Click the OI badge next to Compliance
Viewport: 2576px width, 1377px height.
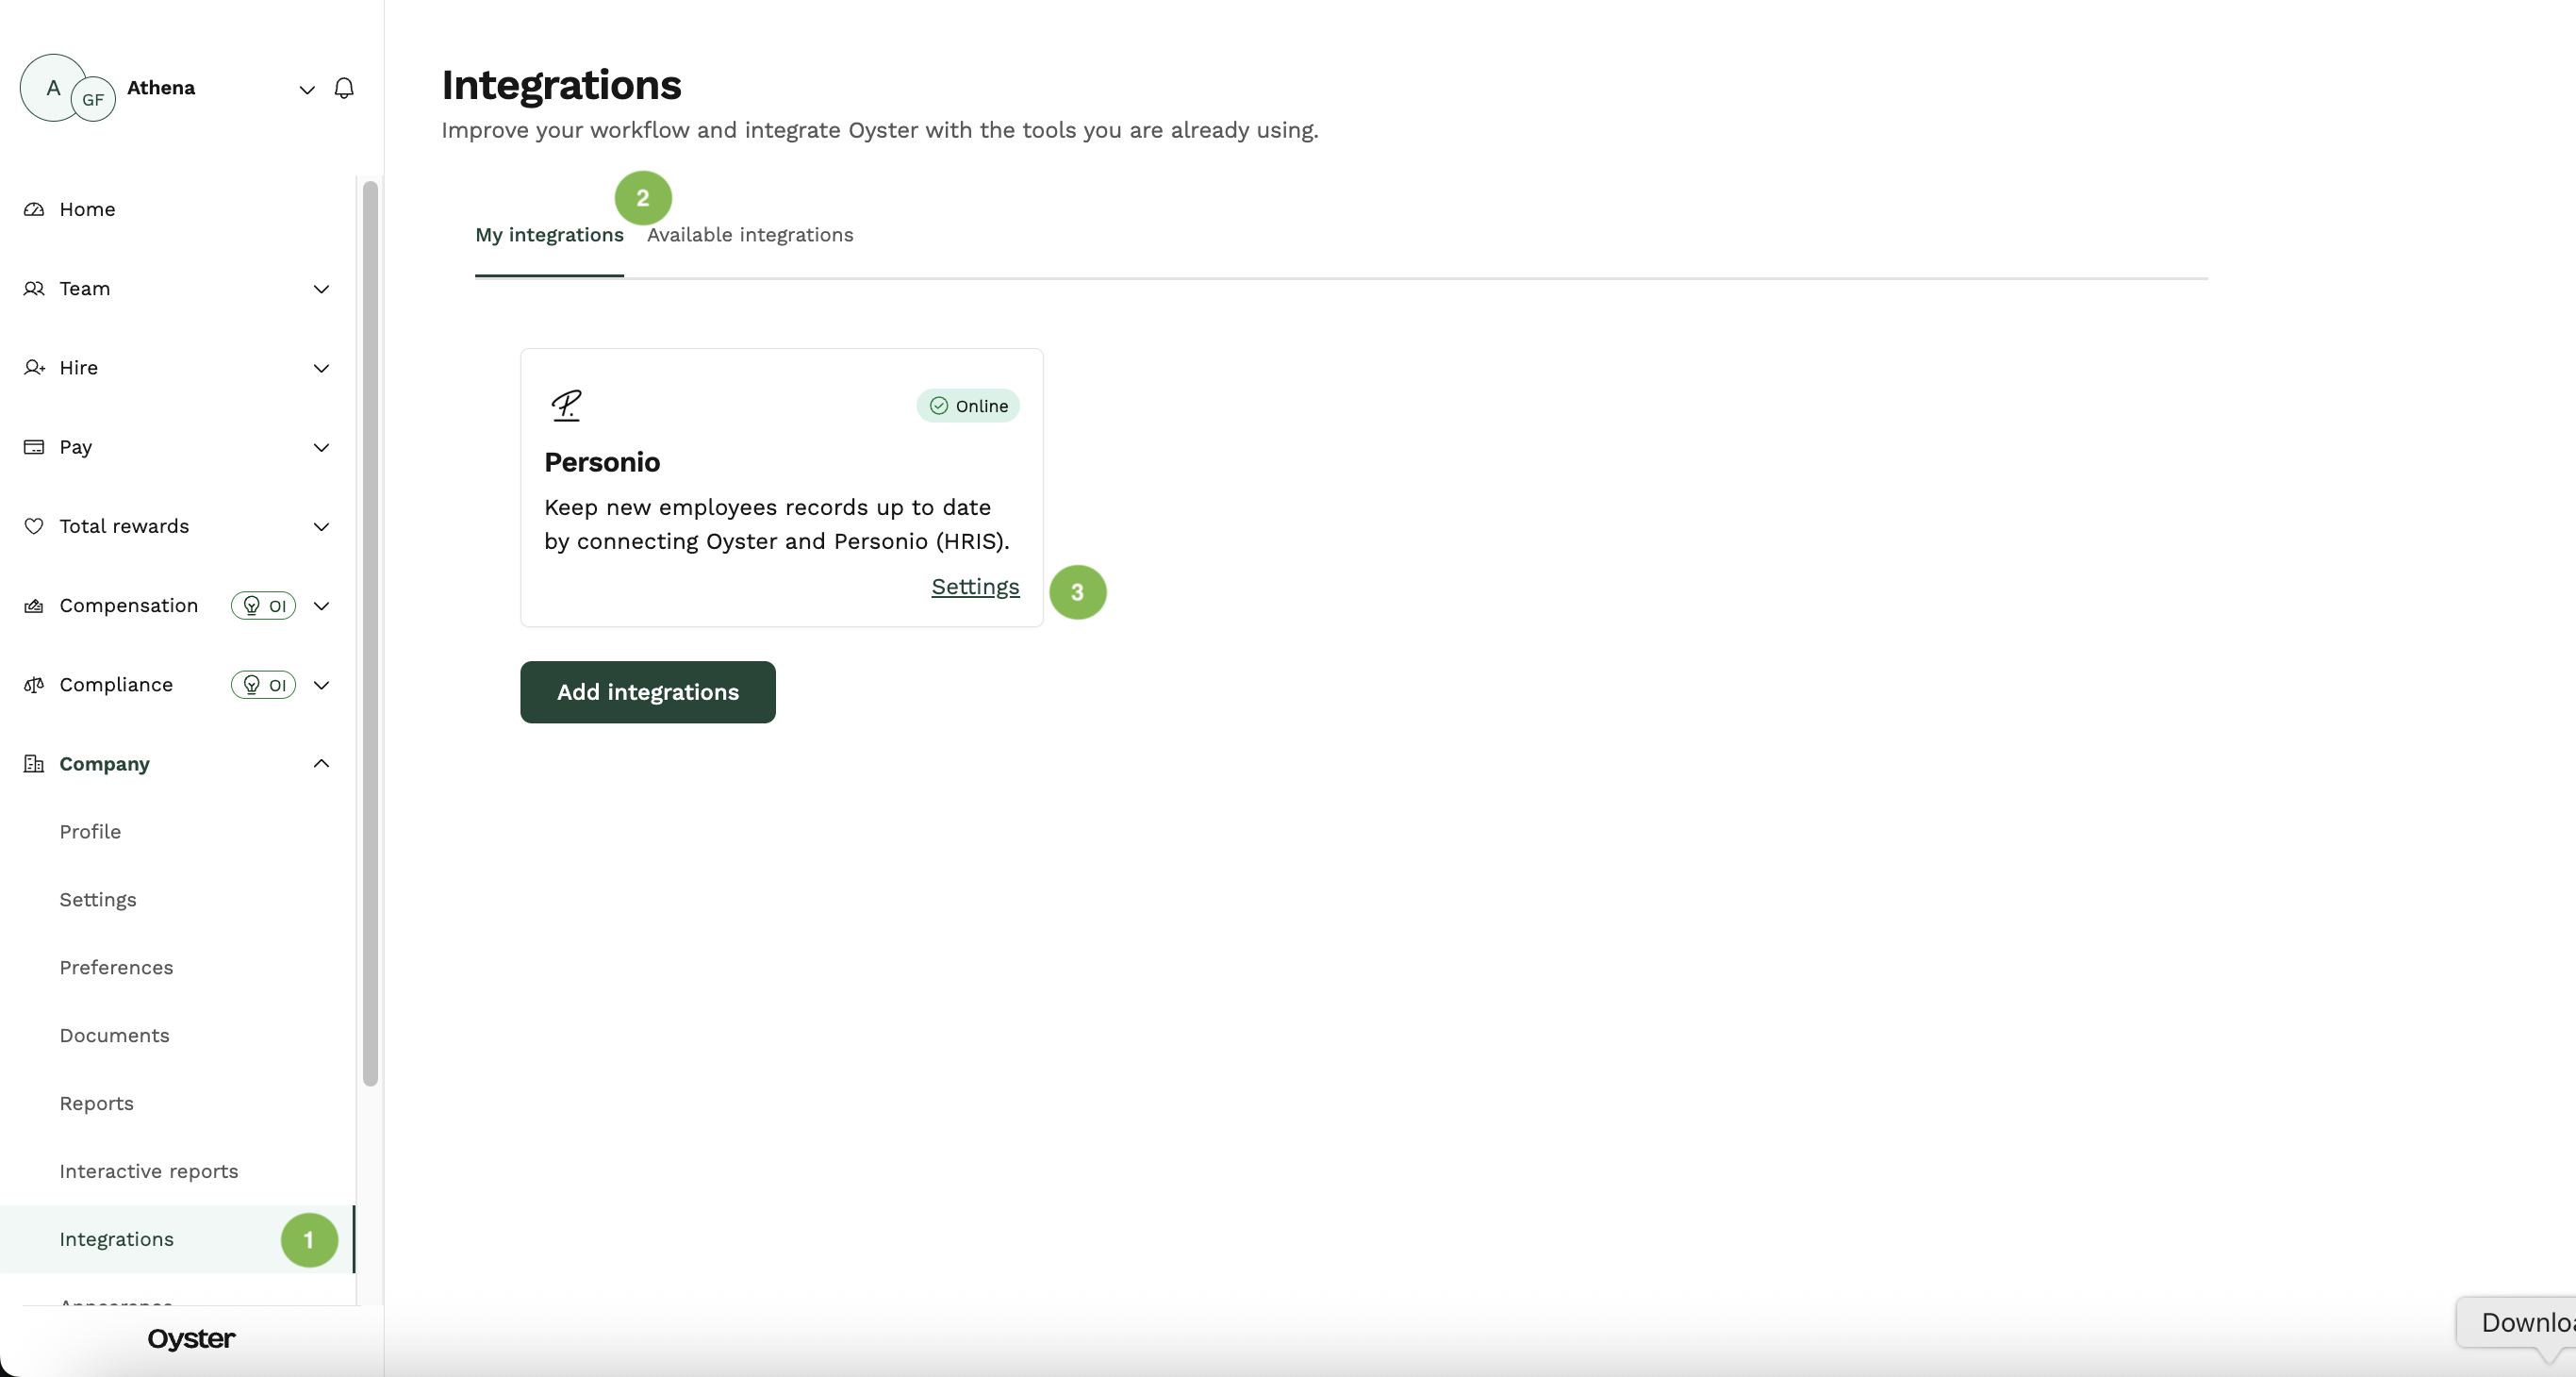coord(264,684)
